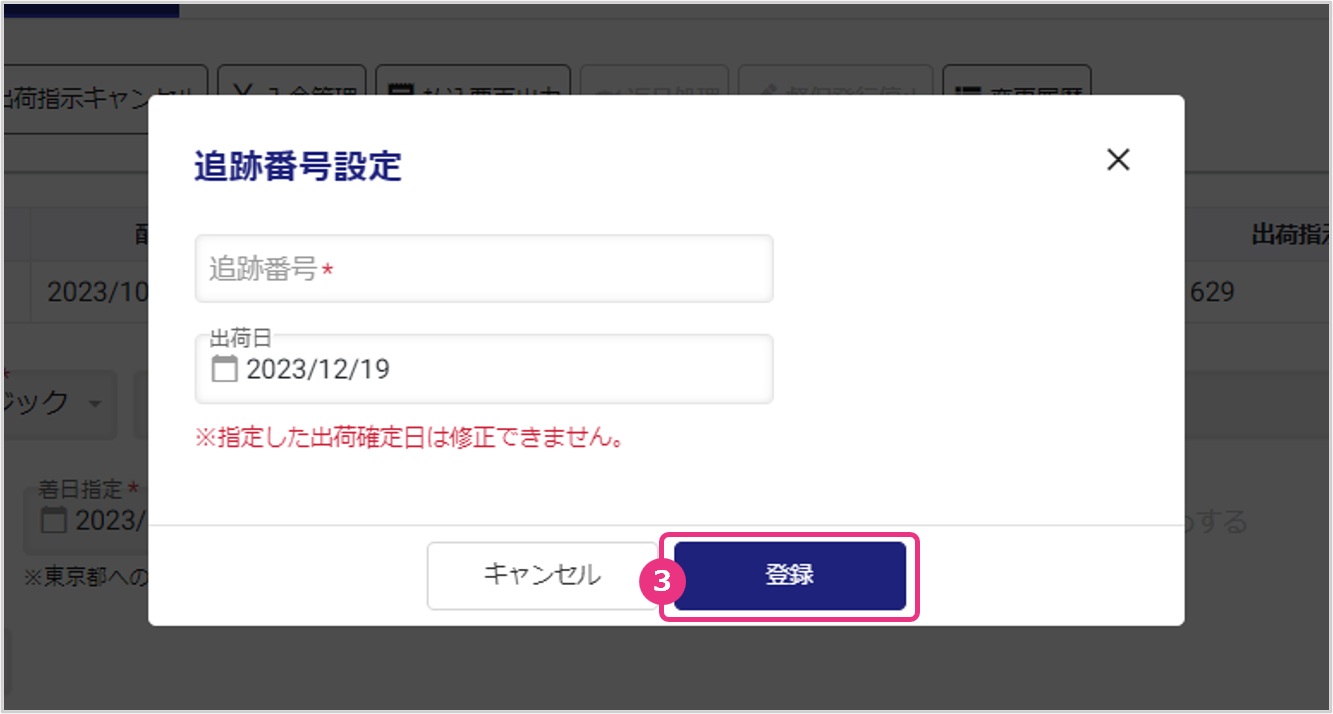Open the 入金管理 toolbar button
This screenshot has width=1333, height=714.
point(292,98)
